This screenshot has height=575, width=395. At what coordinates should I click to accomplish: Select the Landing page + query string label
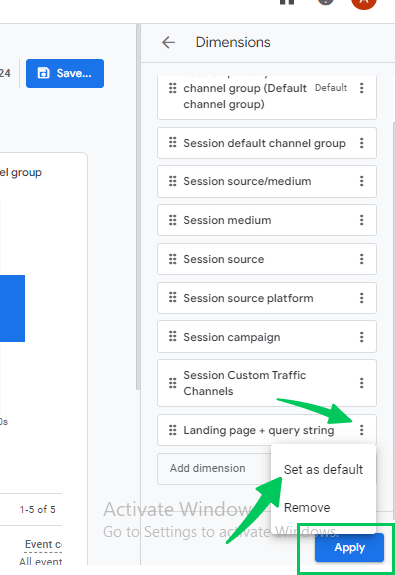pyautogui.click(x=259, y=430)
